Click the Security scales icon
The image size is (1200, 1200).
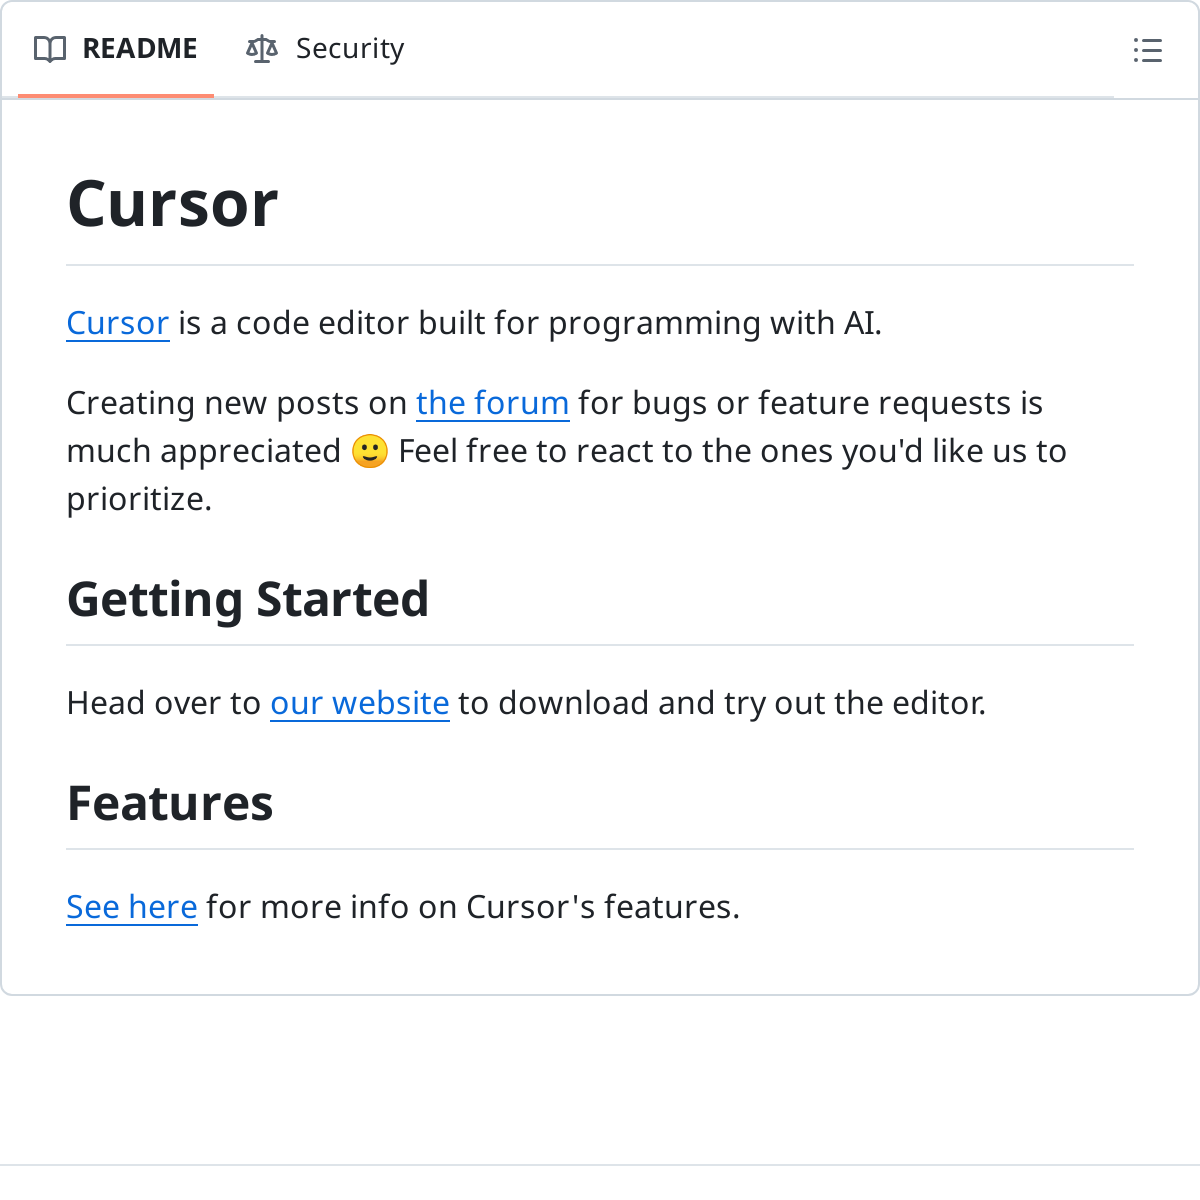tap(262, 49)
